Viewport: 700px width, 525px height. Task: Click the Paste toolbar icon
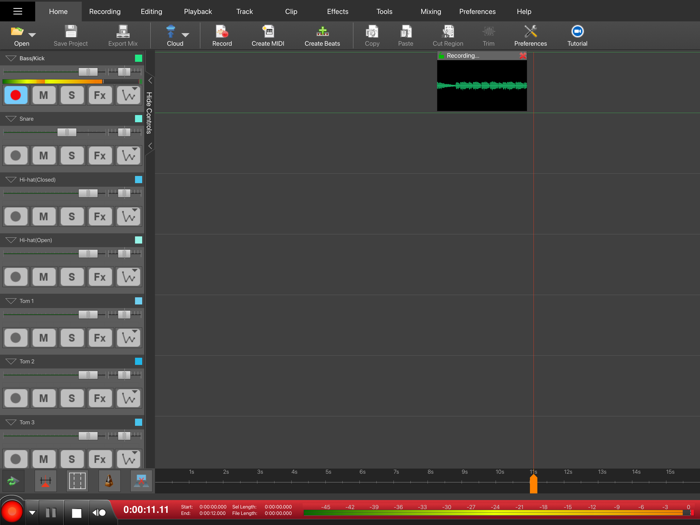406,31
